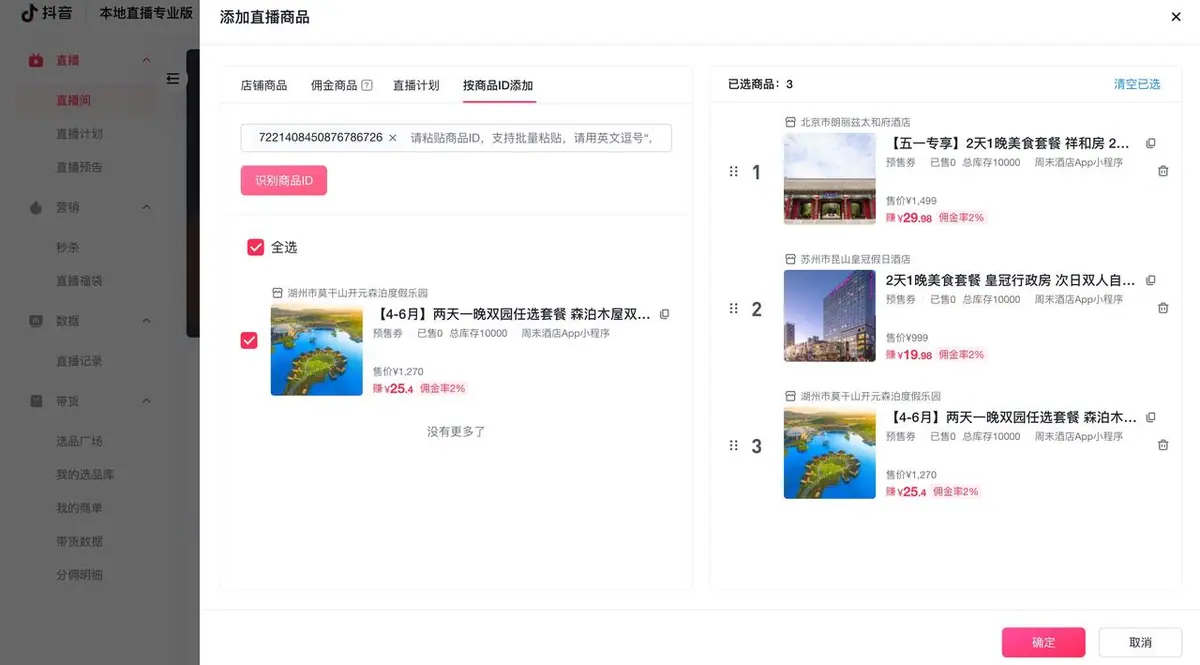Copy icon for selected 皇冠行政房 product
Viewport: 1200px width, 665px height.
[x=1150, y=280]
